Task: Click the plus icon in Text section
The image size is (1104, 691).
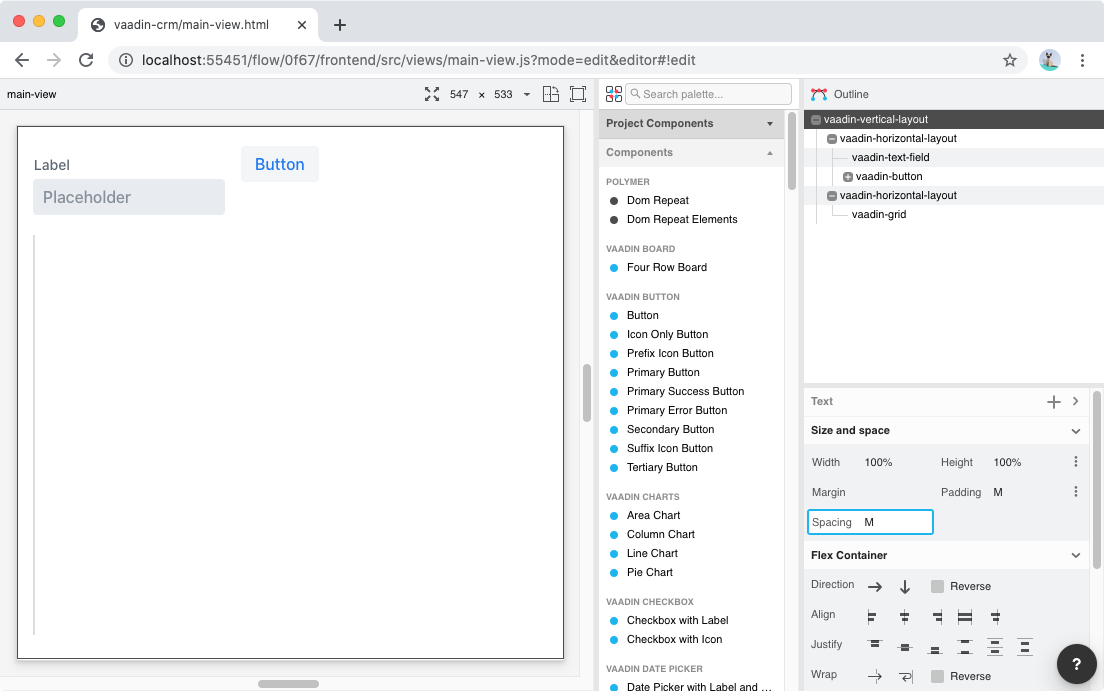Action: click(1053, 401)
